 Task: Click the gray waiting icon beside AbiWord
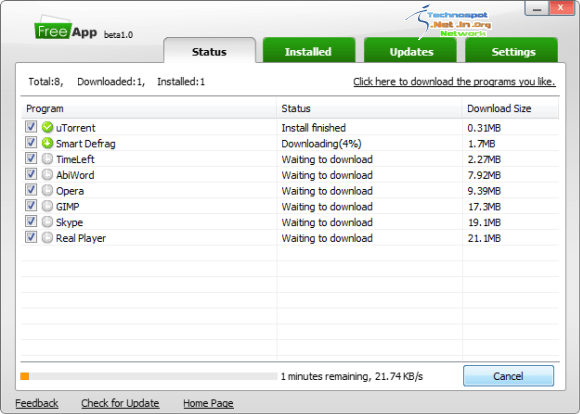[47, 174]
